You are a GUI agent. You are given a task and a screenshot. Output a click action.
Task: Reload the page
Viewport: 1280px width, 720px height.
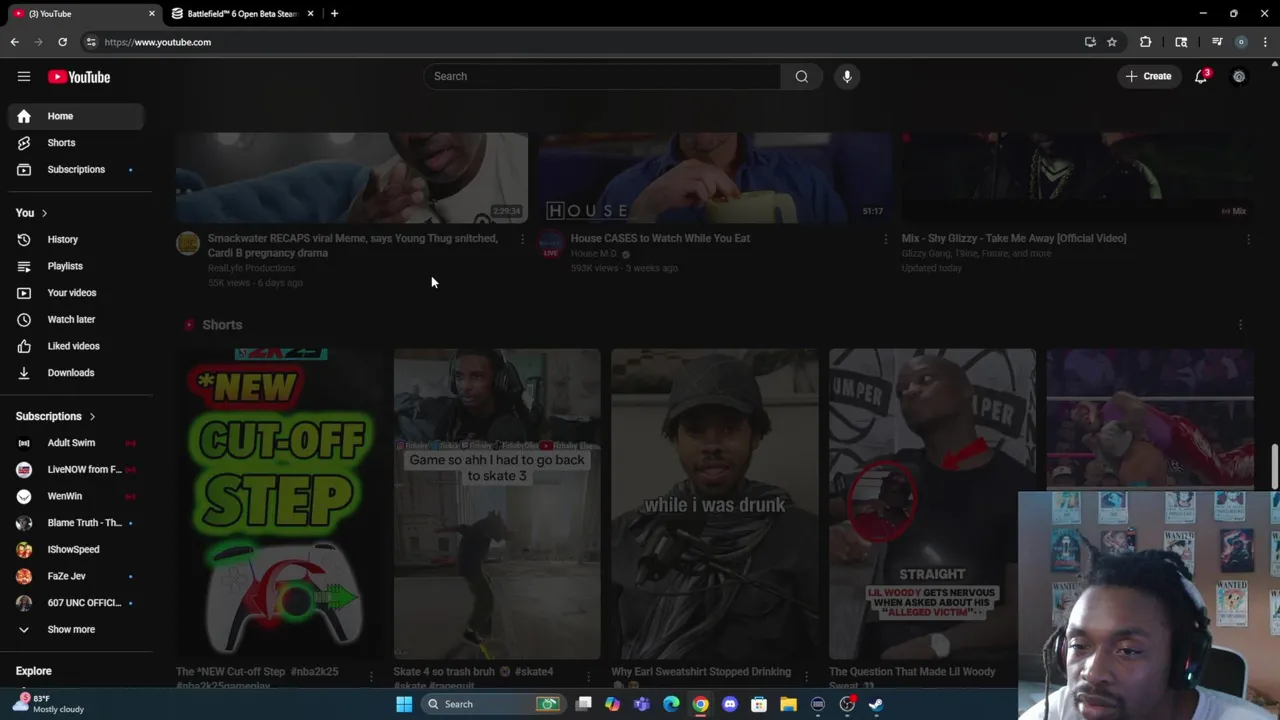coord(62,42)
